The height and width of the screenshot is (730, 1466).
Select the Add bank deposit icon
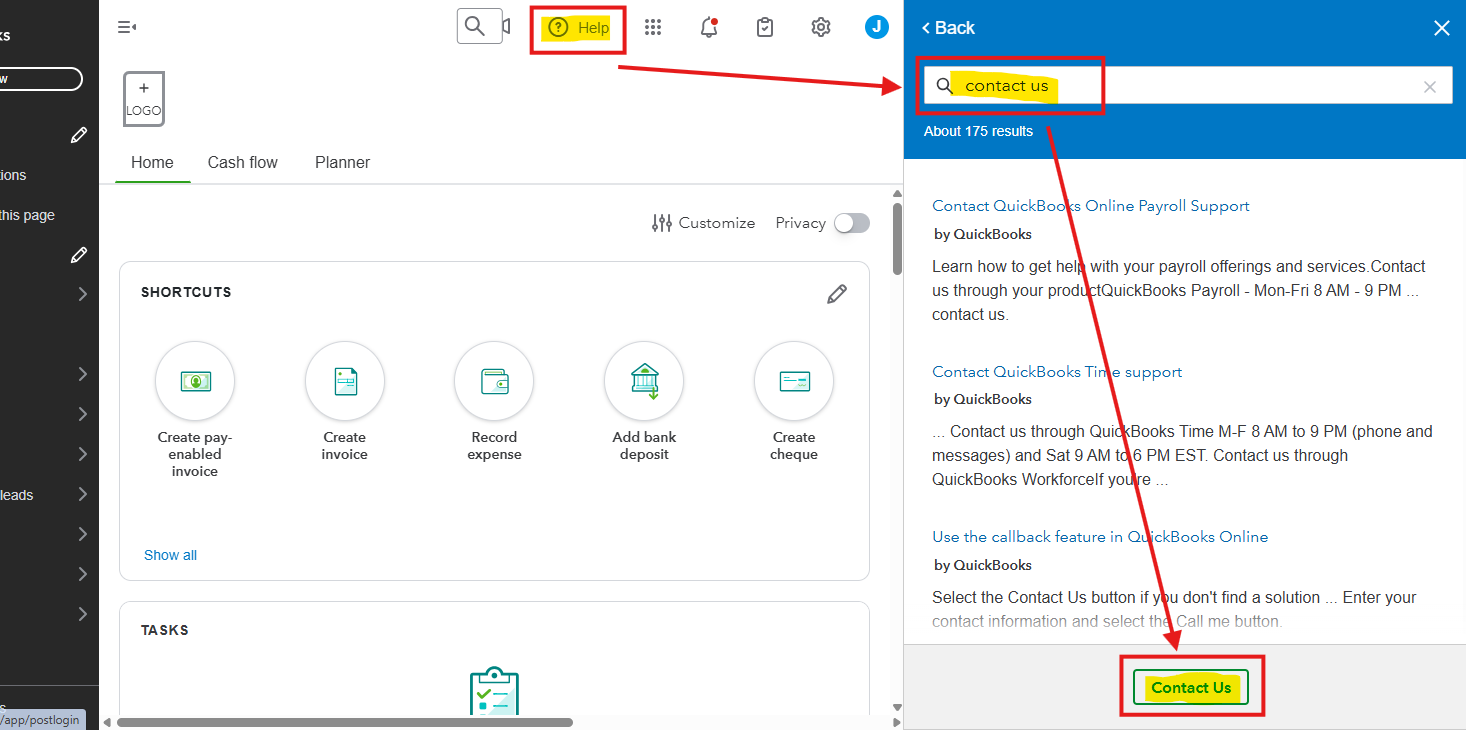point(644,381)
